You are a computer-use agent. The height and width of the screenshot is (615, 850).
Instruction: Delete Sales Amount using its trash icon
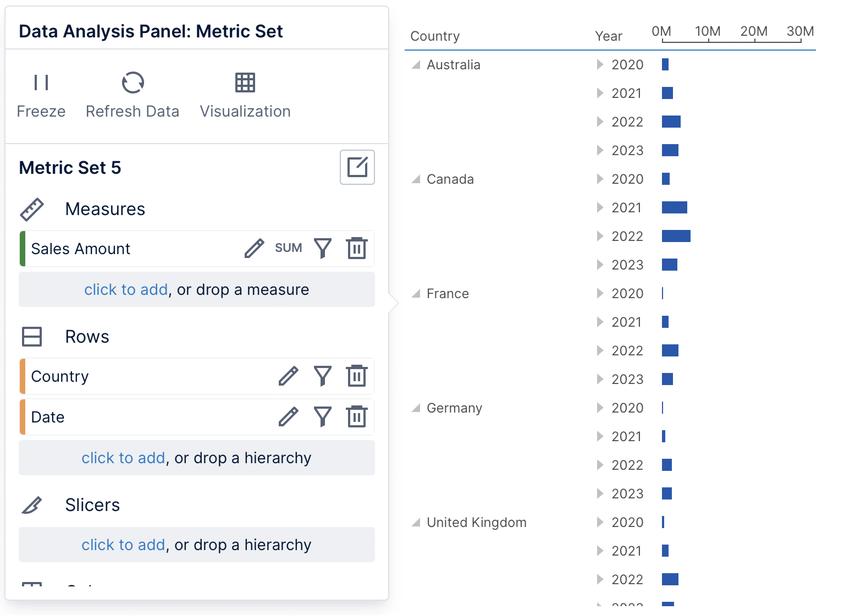(357, 248)
